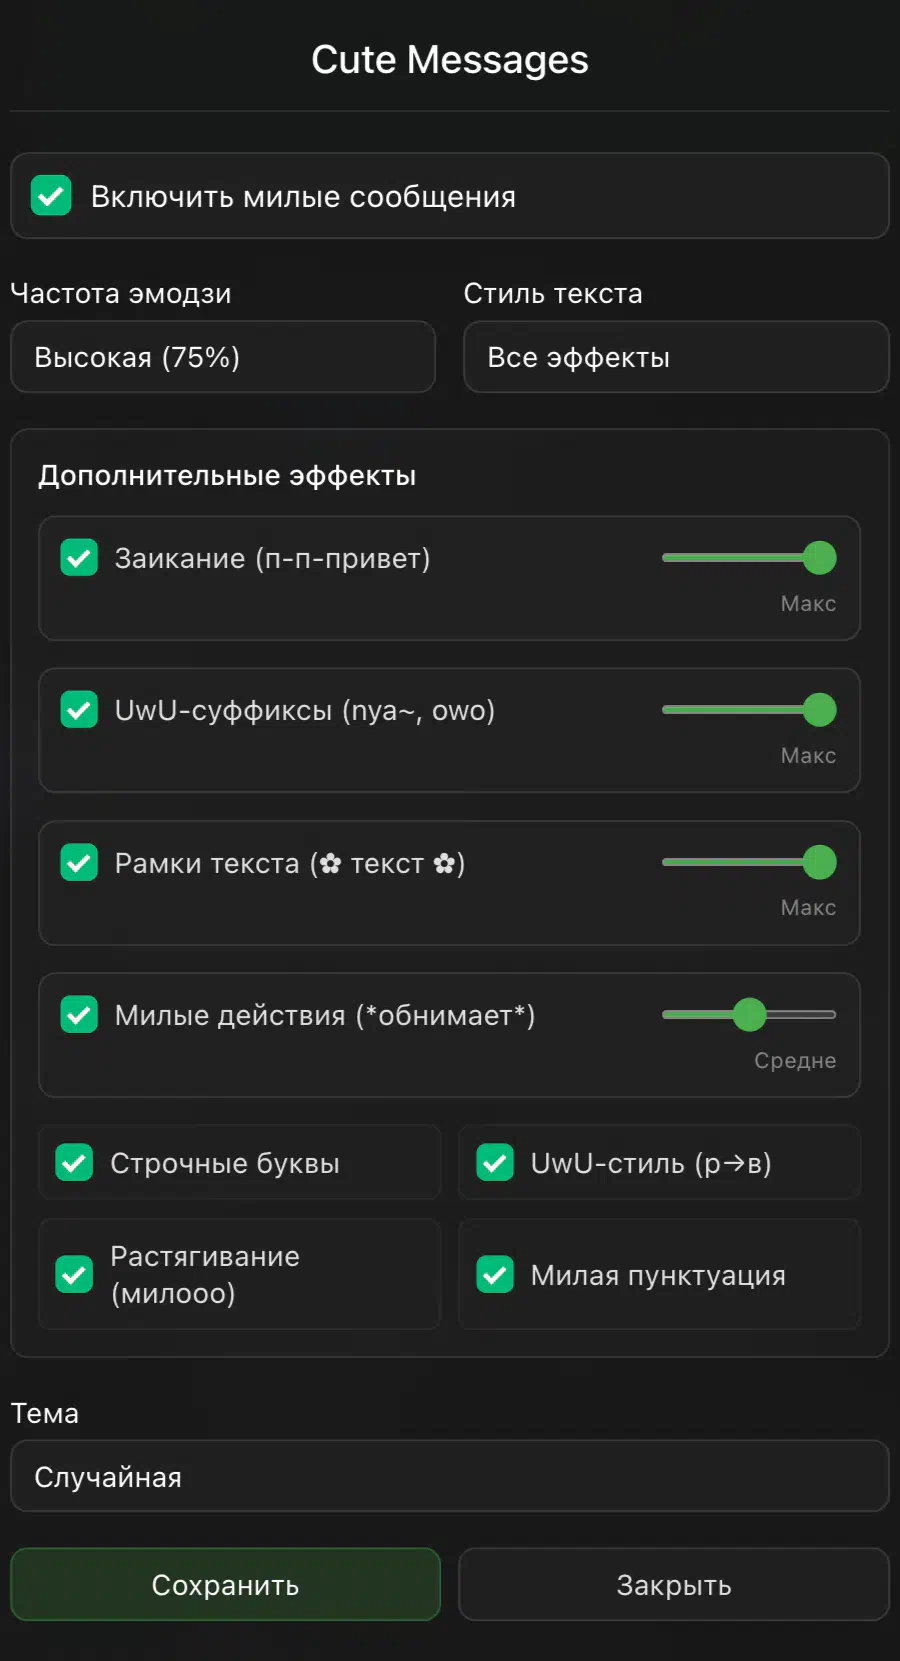900x1661 pixels.
Task: Click the 'Рамки текста' intensity slider handle
Action: pyautogui.click(x=819, y=862)
